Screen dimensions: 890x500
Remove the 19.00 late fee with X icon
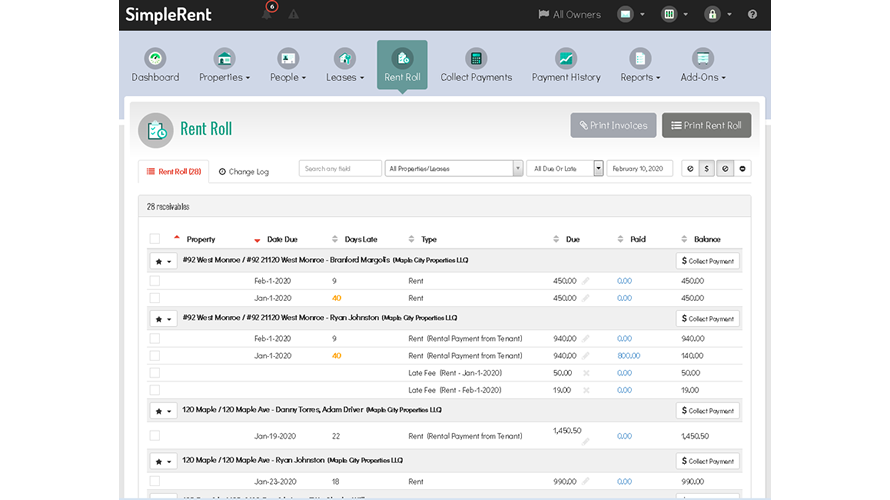586,390
